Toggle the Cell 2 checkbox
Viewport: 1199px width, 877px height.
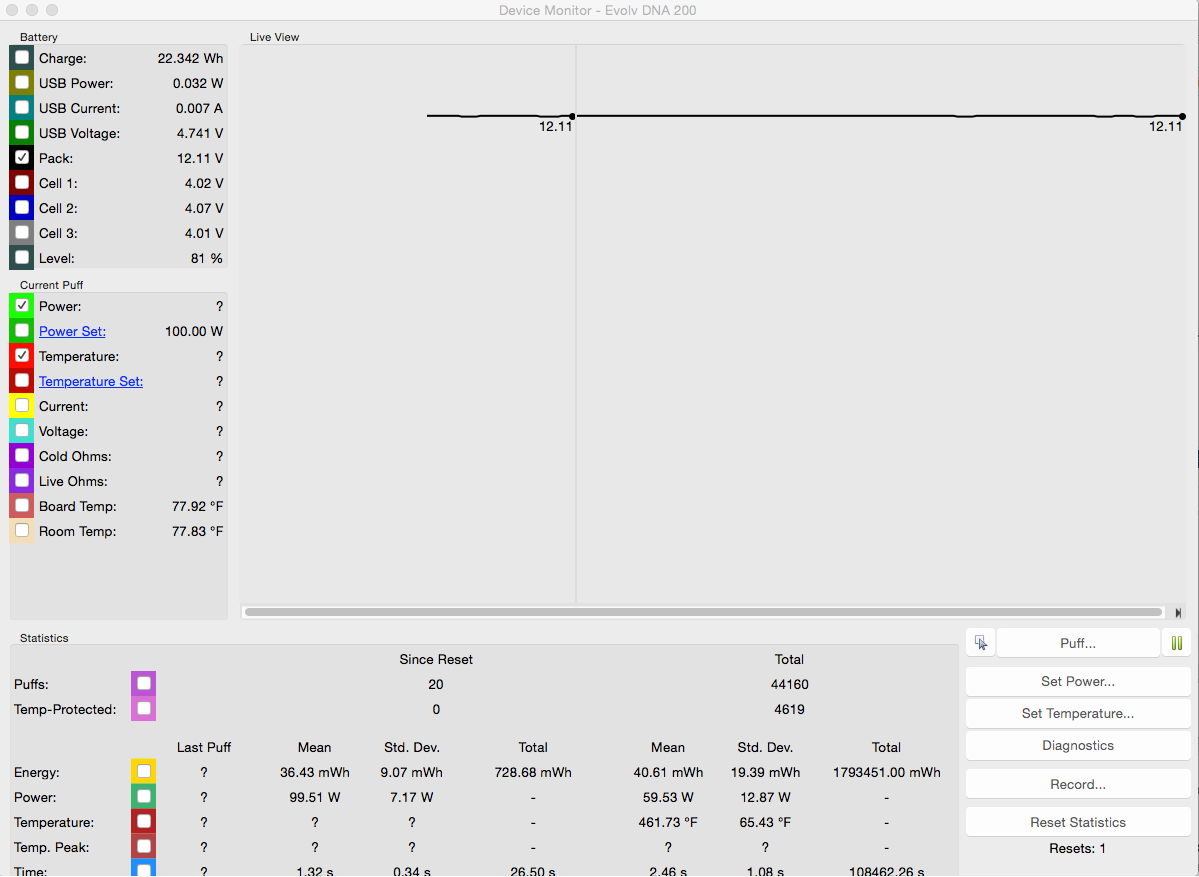point(22,208)
